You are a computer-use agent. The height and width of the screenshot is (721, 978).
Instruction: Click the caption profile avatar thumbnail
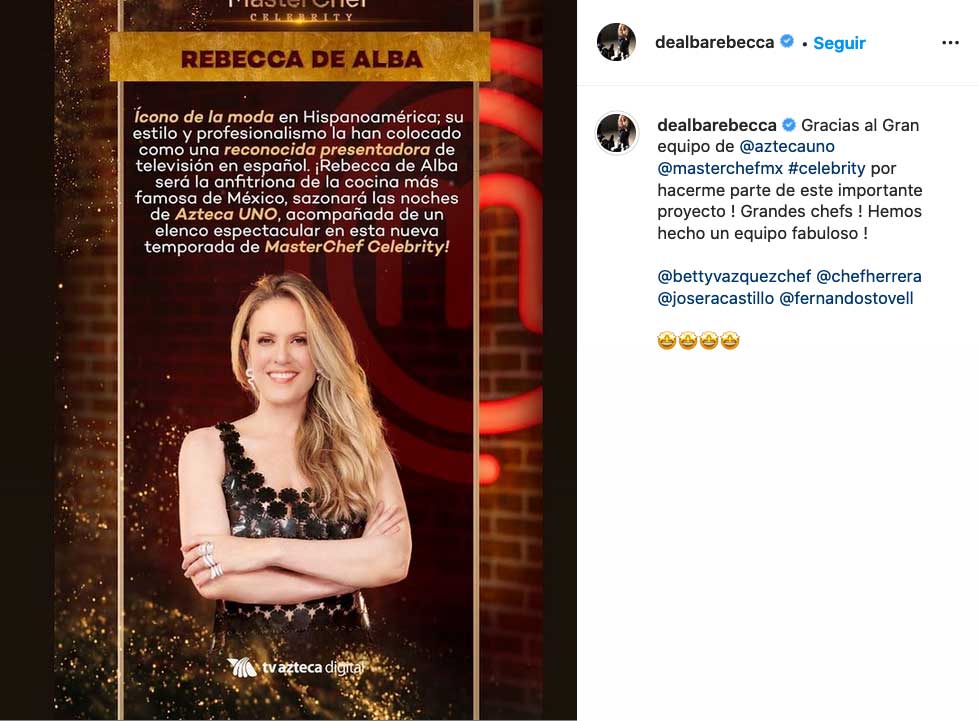617,133
